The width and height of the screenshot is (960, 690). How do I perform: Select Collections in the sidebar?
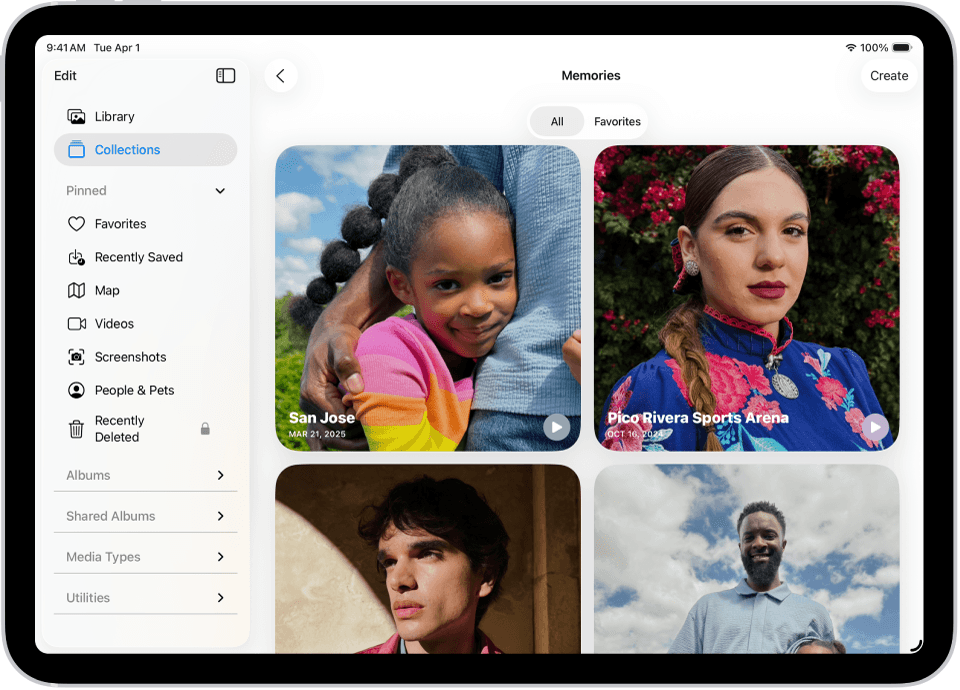click(146, 149)
